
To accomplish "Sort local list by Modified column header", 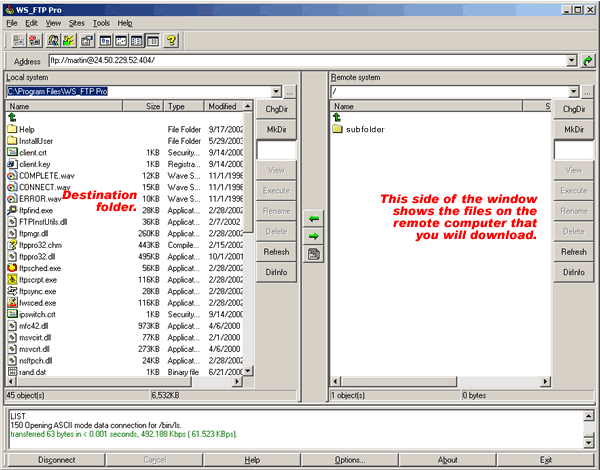I will tap(223, 106).
